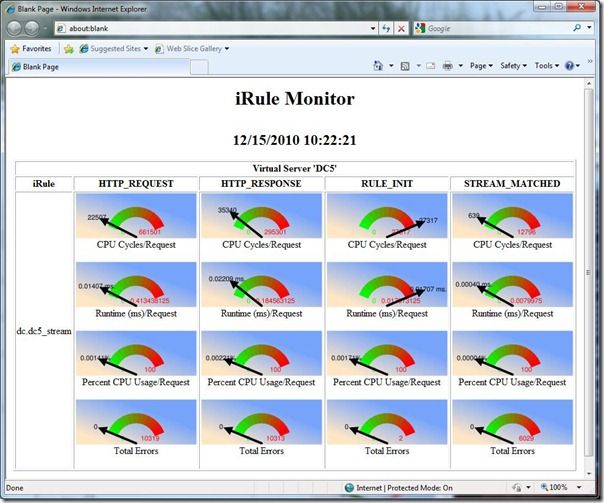The height and width of the screenshot is (503, 604).
Task: Click the scroll up arrow
Action: coord(588,83)
